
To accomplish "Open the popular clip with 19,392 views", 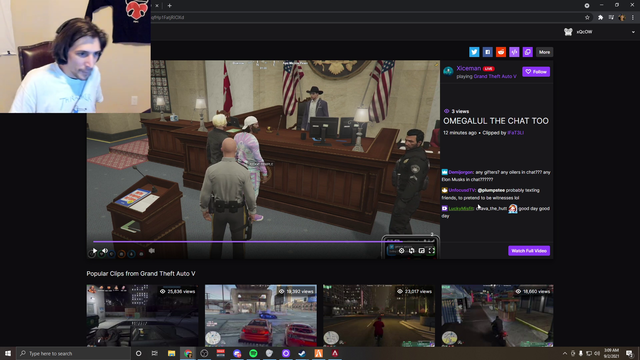I will click(x=260, y=316).
